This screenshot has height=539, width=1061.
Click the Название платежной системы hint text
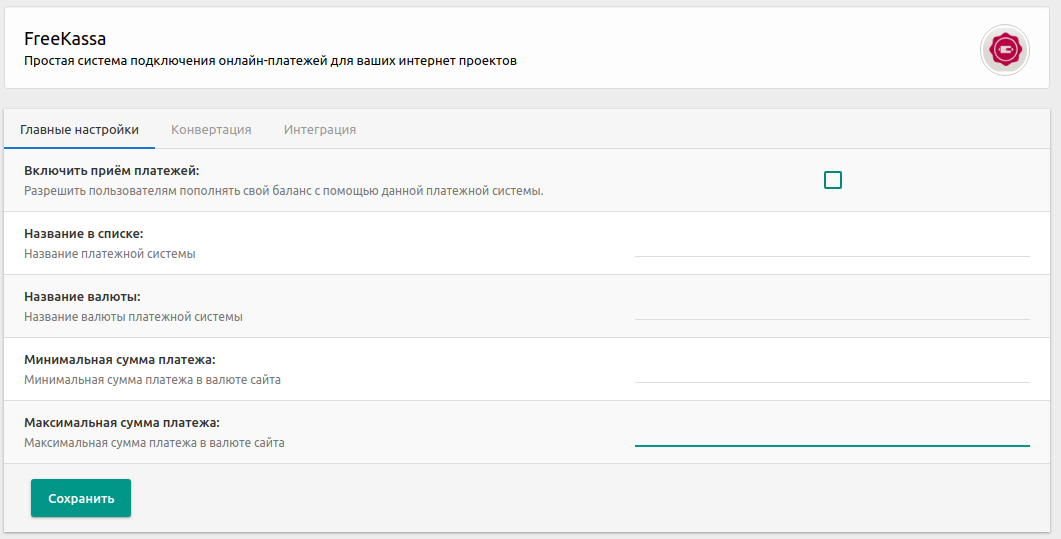[x=110, y=254]
